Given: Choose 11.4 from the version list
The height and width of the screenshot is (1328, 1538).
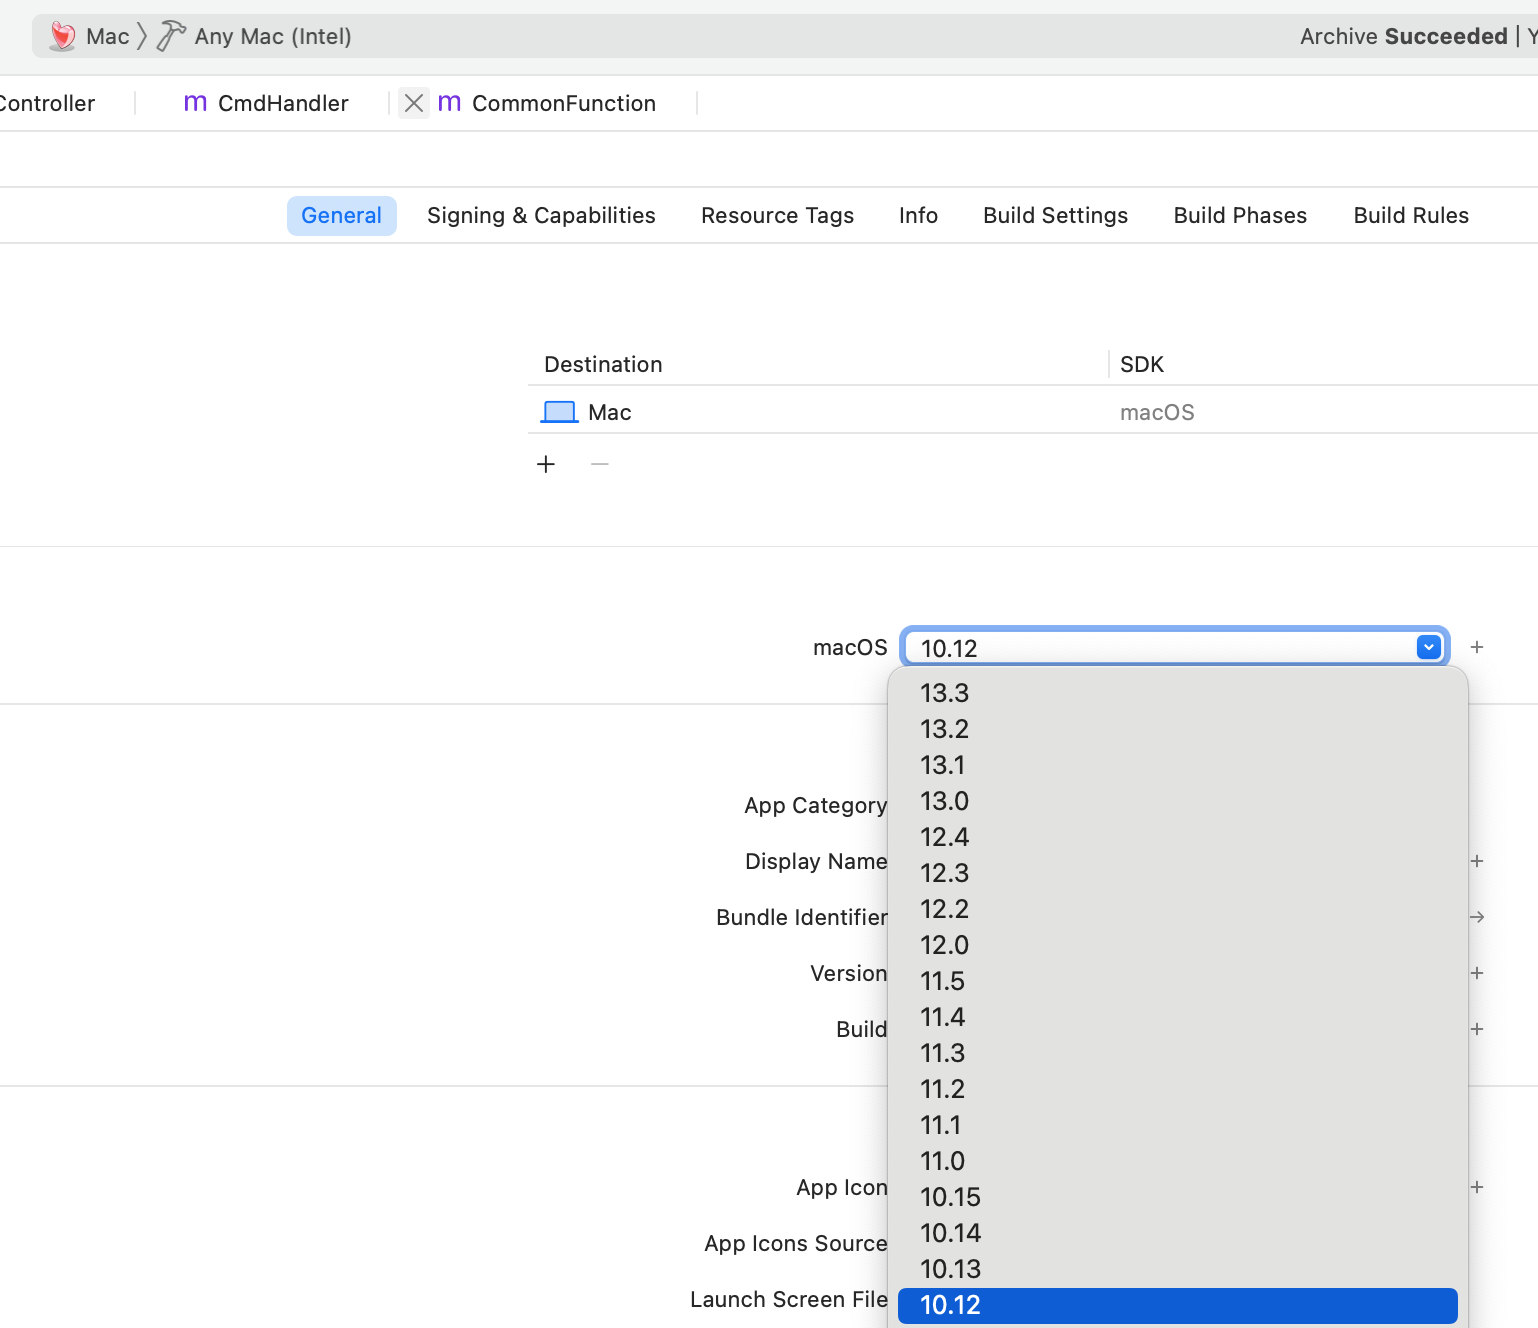Looking at the screenshot, I should click(x=1177, y=1017).
